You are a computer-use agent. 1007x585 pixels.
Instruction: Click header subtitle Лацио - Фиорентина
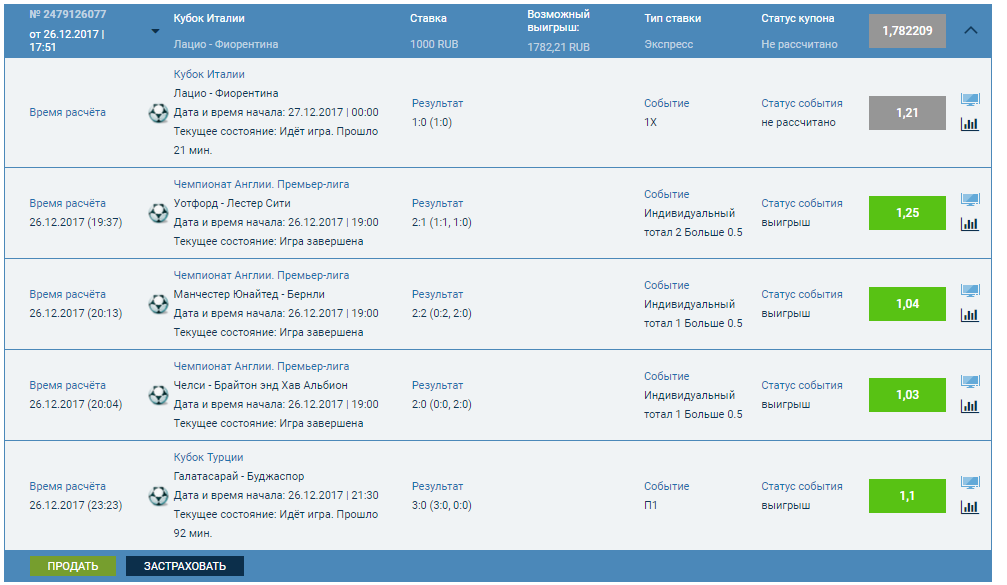pos(226,44)
